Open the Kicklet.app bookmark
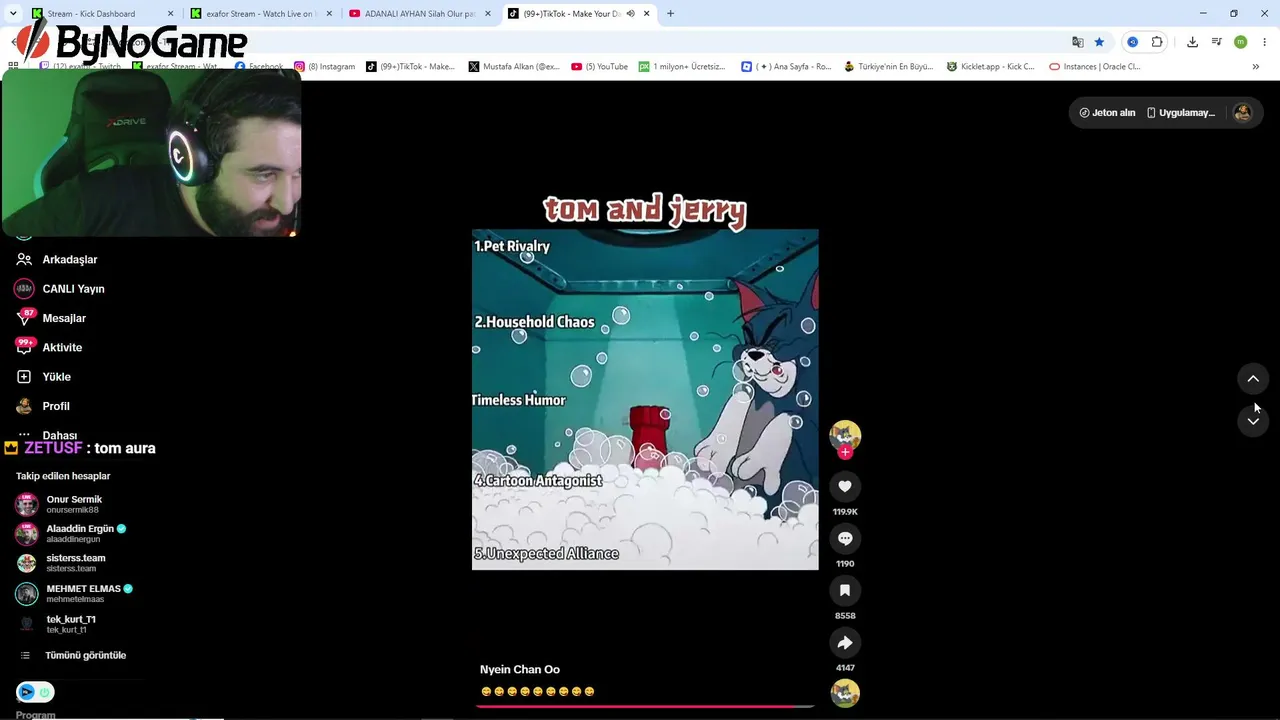 pos(990,67)
